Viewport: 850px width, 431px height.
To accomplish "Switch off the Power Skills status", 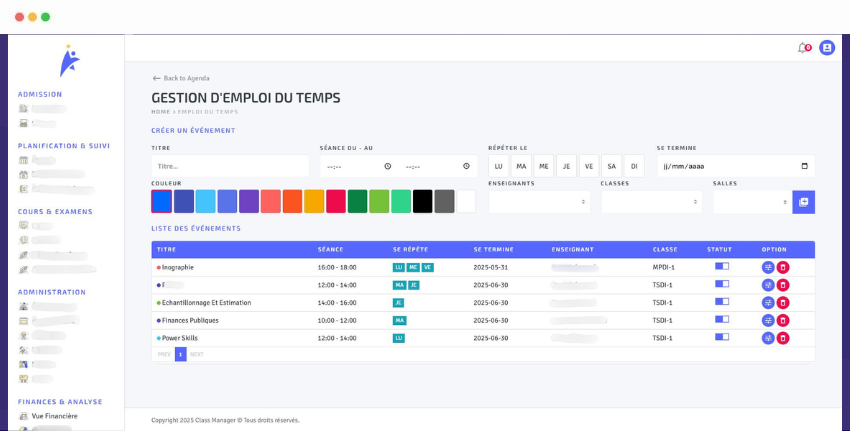I will pos(722,337).
